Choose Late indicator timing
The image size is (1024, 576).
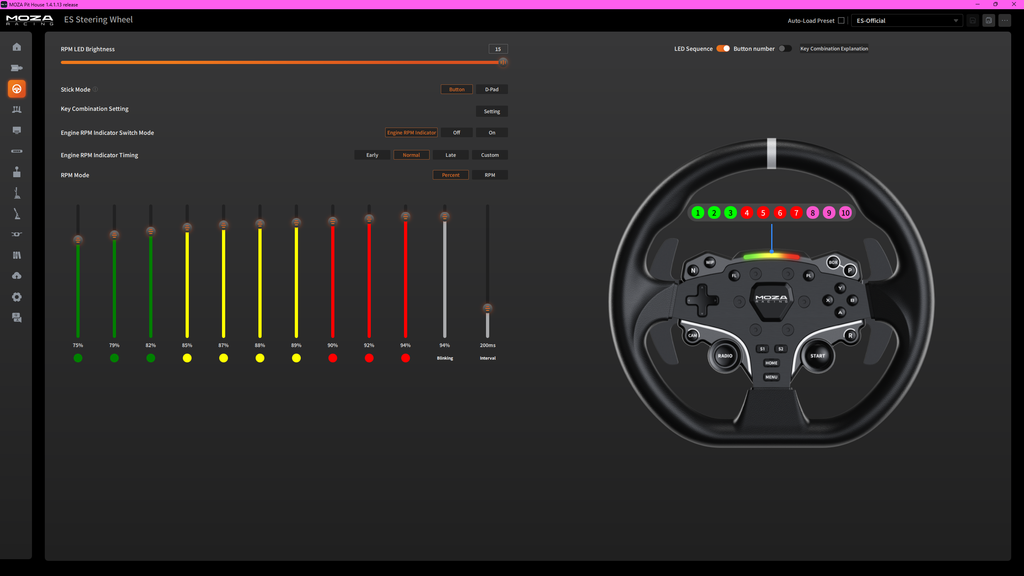tap(451, 155)
